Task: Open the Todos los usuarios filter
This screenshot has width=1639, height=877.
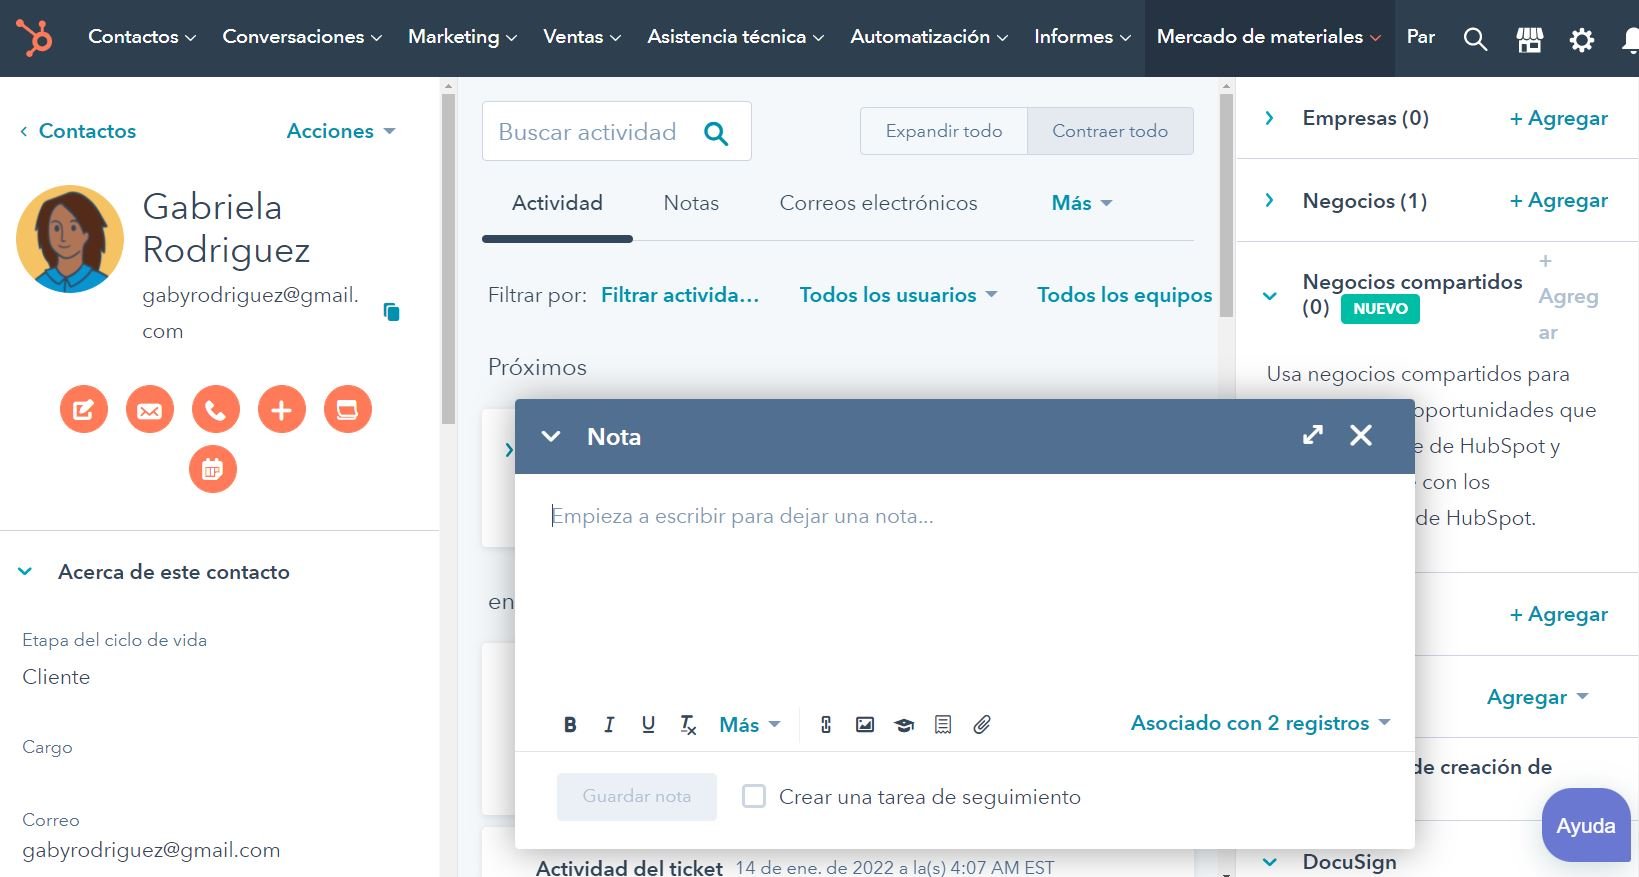Action: tap(898, 295)
